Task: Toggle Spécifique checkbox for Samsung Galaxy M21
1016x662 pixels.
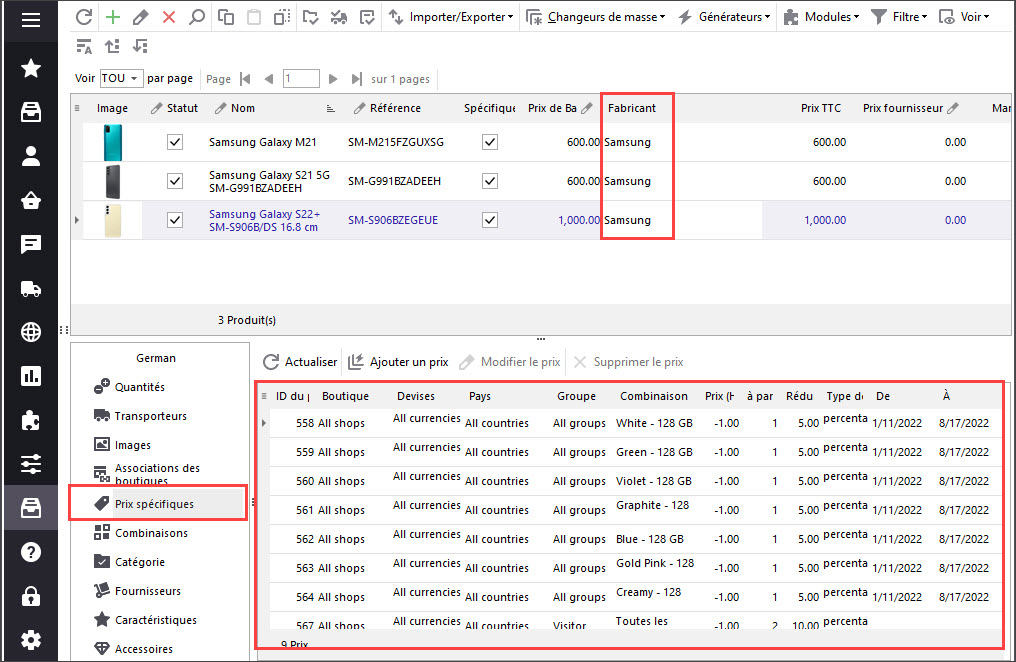Action: (490, 142)
